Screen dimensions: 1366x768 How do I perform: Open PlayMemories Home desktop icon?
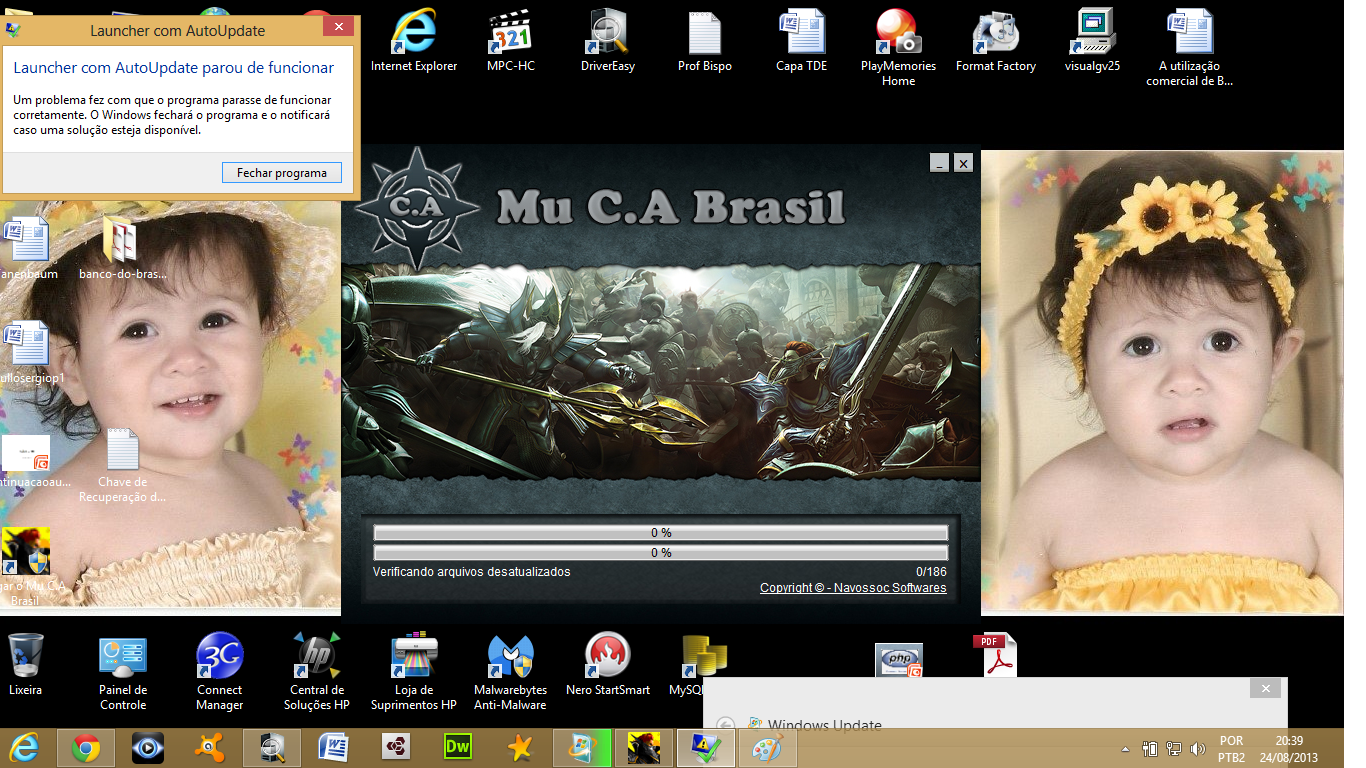tap(898, 35)
